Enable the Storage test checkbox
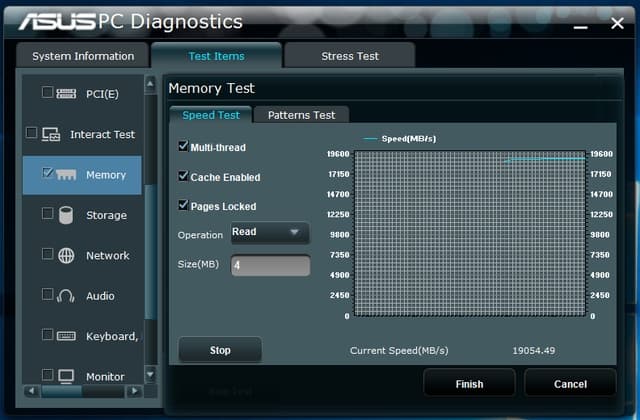Screen dimensions: 640x420 pos(47,213)
